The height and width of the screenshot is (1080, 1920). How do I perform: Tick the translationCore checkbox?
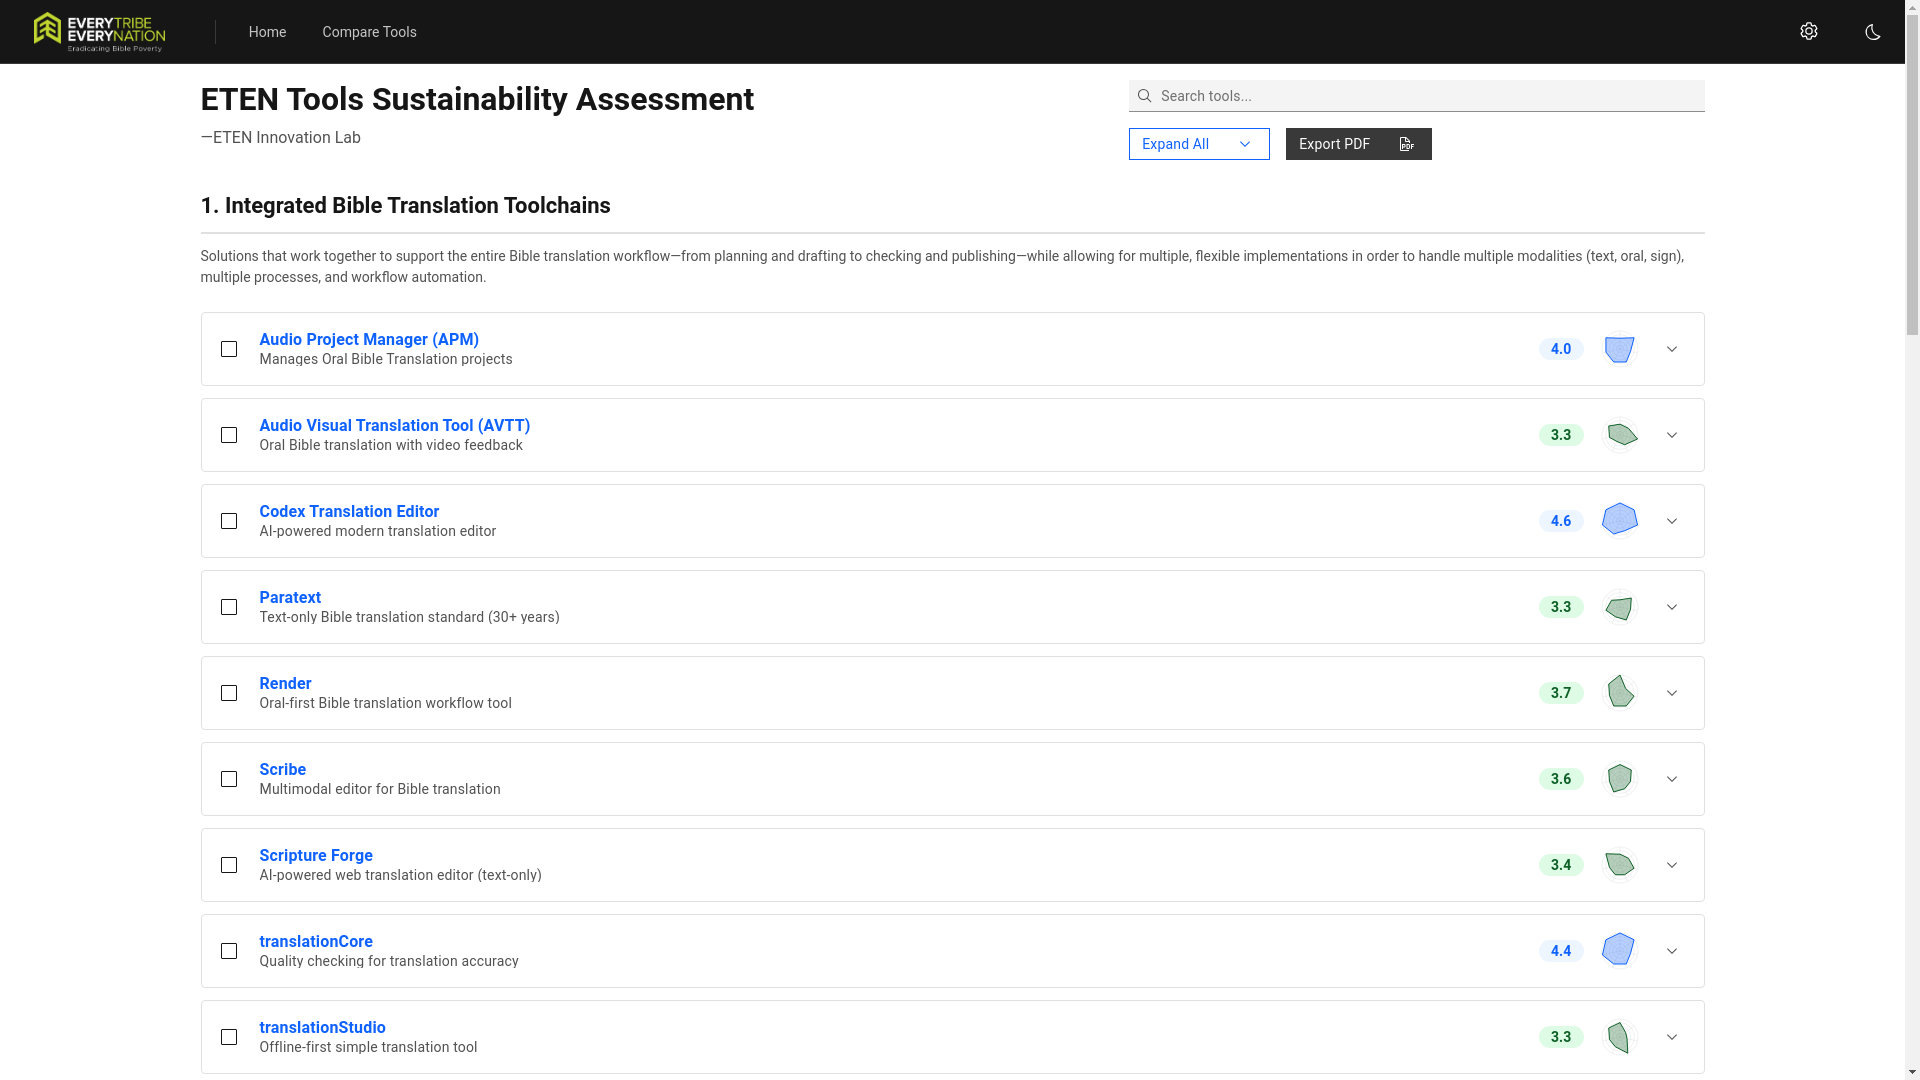(229, 951)
